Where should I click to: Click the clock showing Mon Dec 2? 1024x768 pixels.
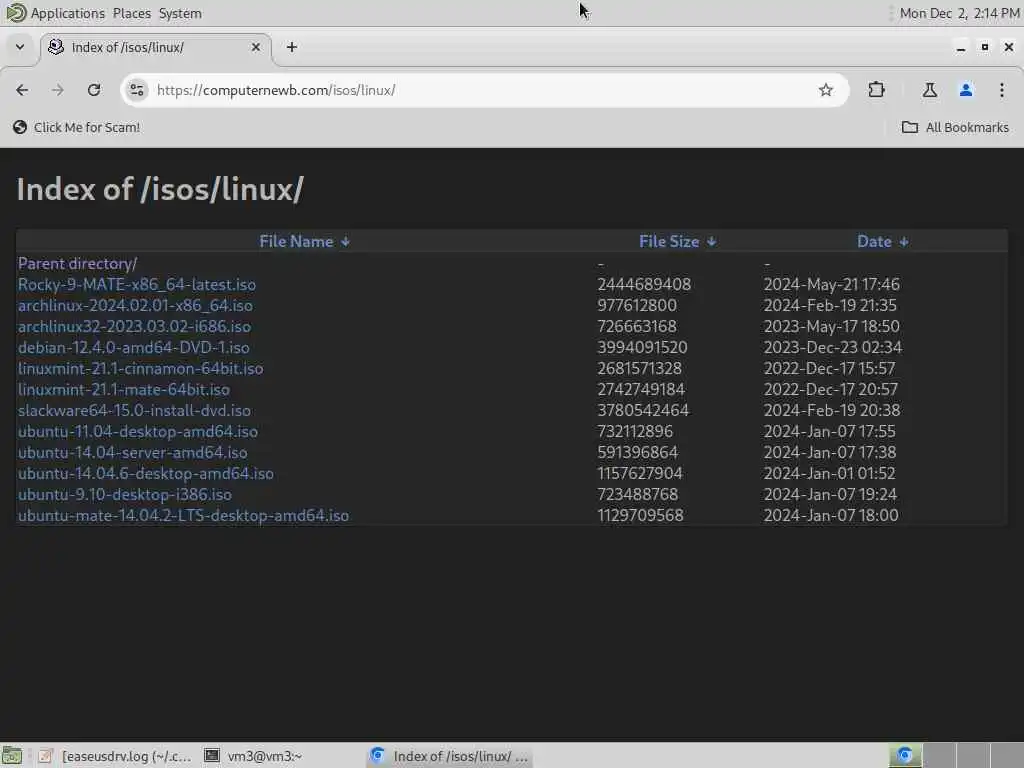click(959, 13)
